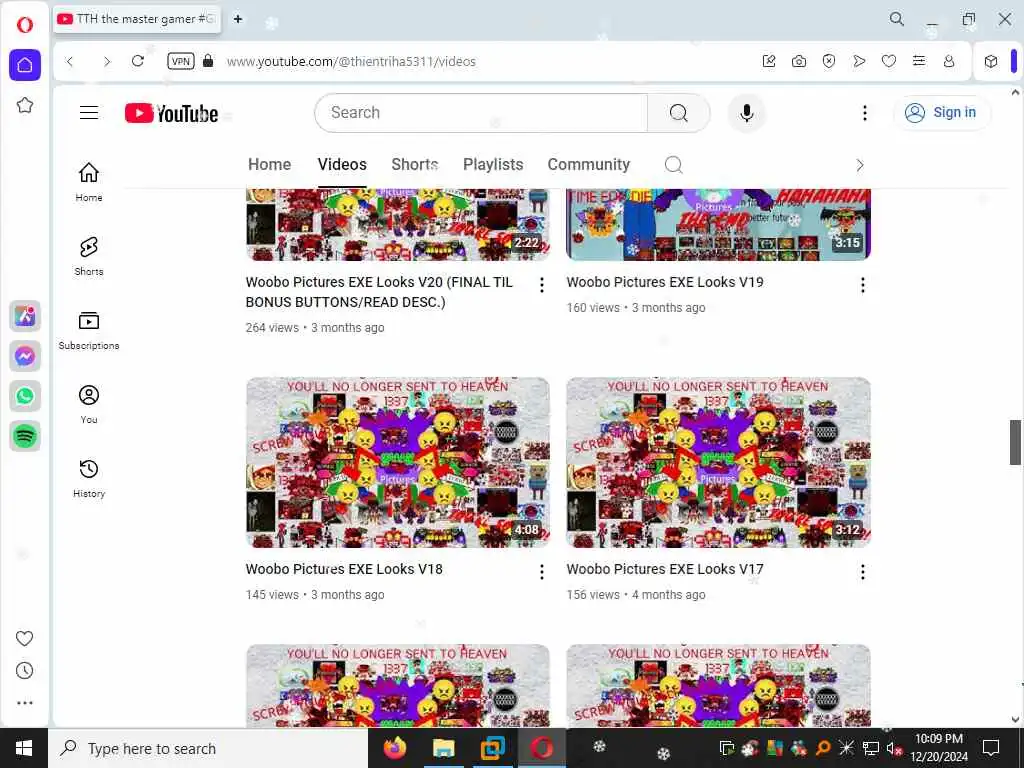Open ad blocker shield icon

829,61
